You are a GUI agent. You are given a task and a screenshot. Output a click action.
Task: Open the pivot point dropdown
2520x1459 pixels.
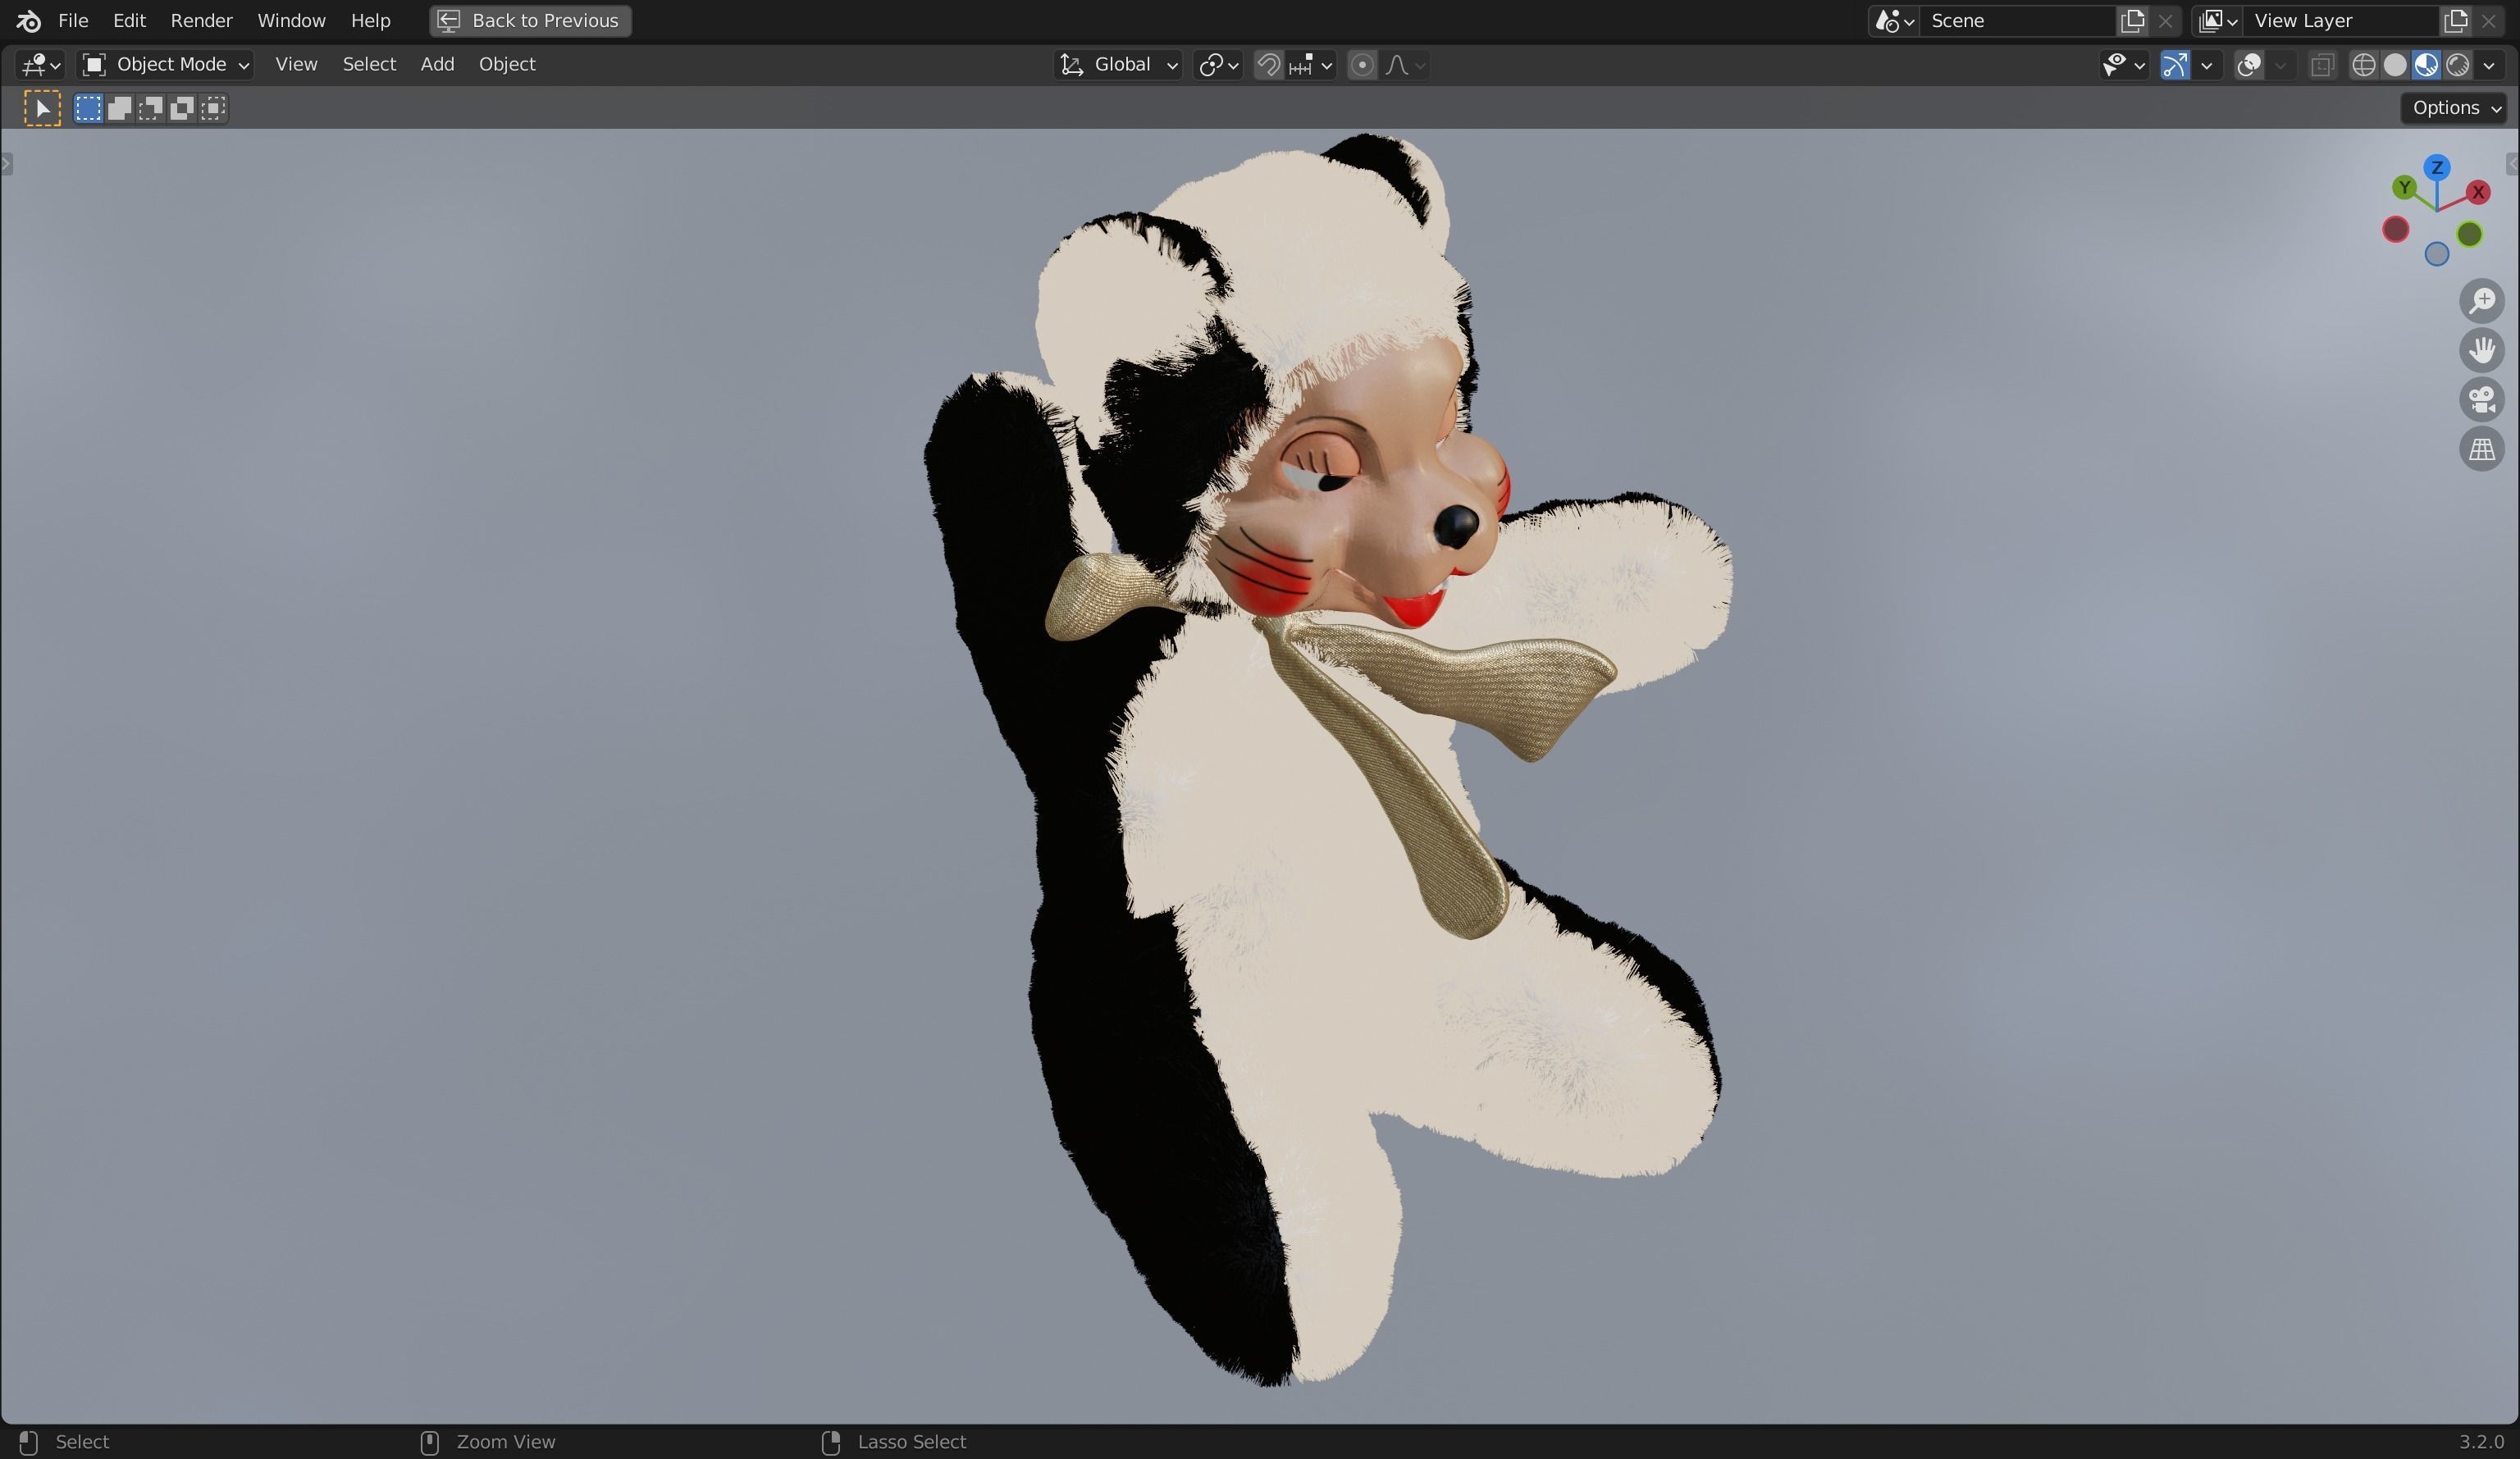[1218, 64]
